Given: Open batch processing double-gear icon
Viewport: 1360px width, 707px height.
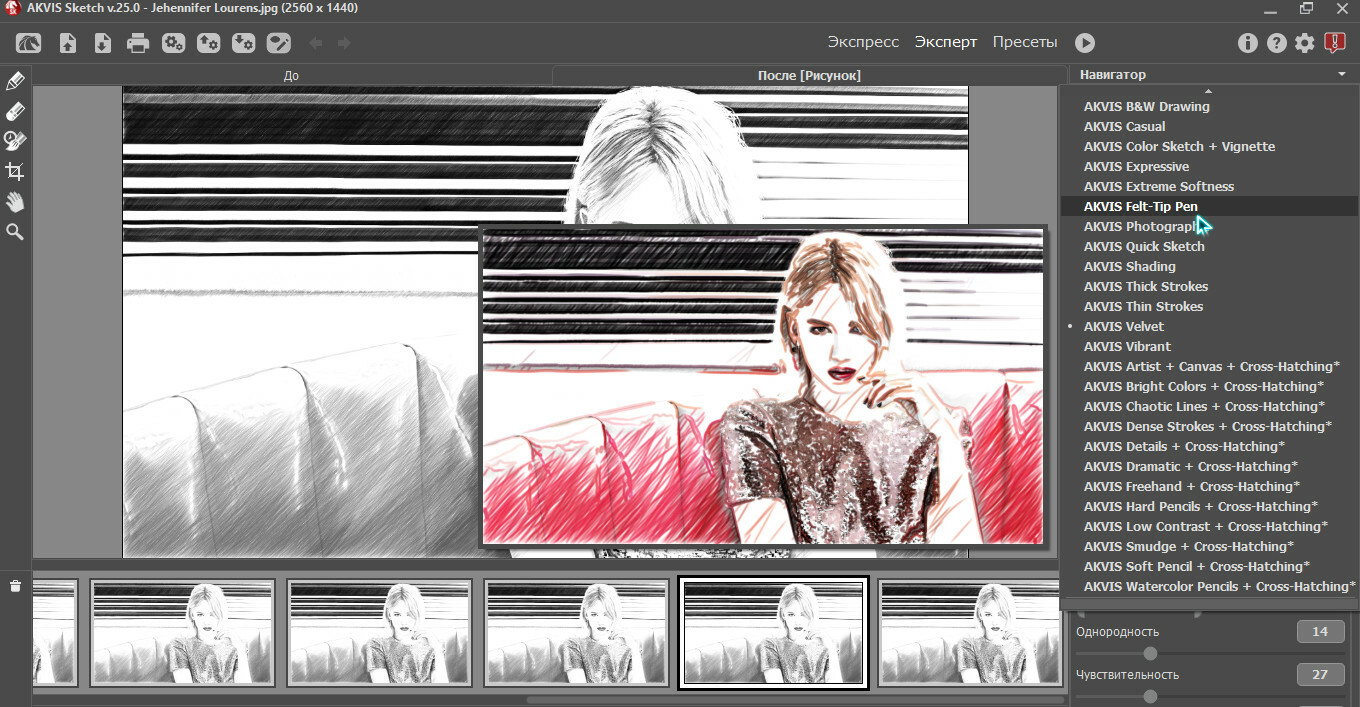Looking at the screenshot, I should coord(173,43).
